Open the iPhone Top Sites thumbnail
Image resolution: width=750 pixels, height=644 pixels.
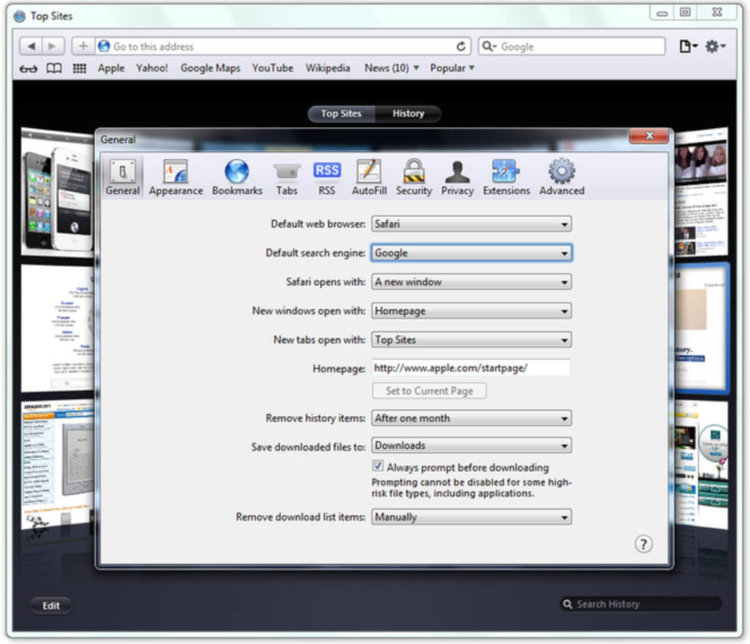(57, 193)
